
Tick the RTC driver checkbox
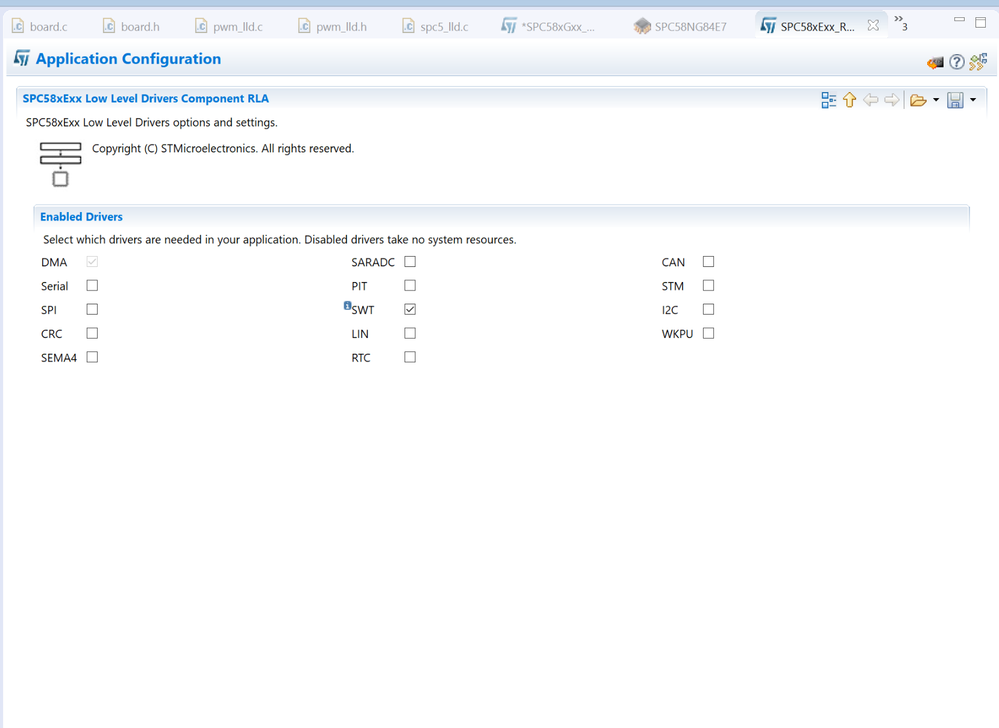[410, 357]
